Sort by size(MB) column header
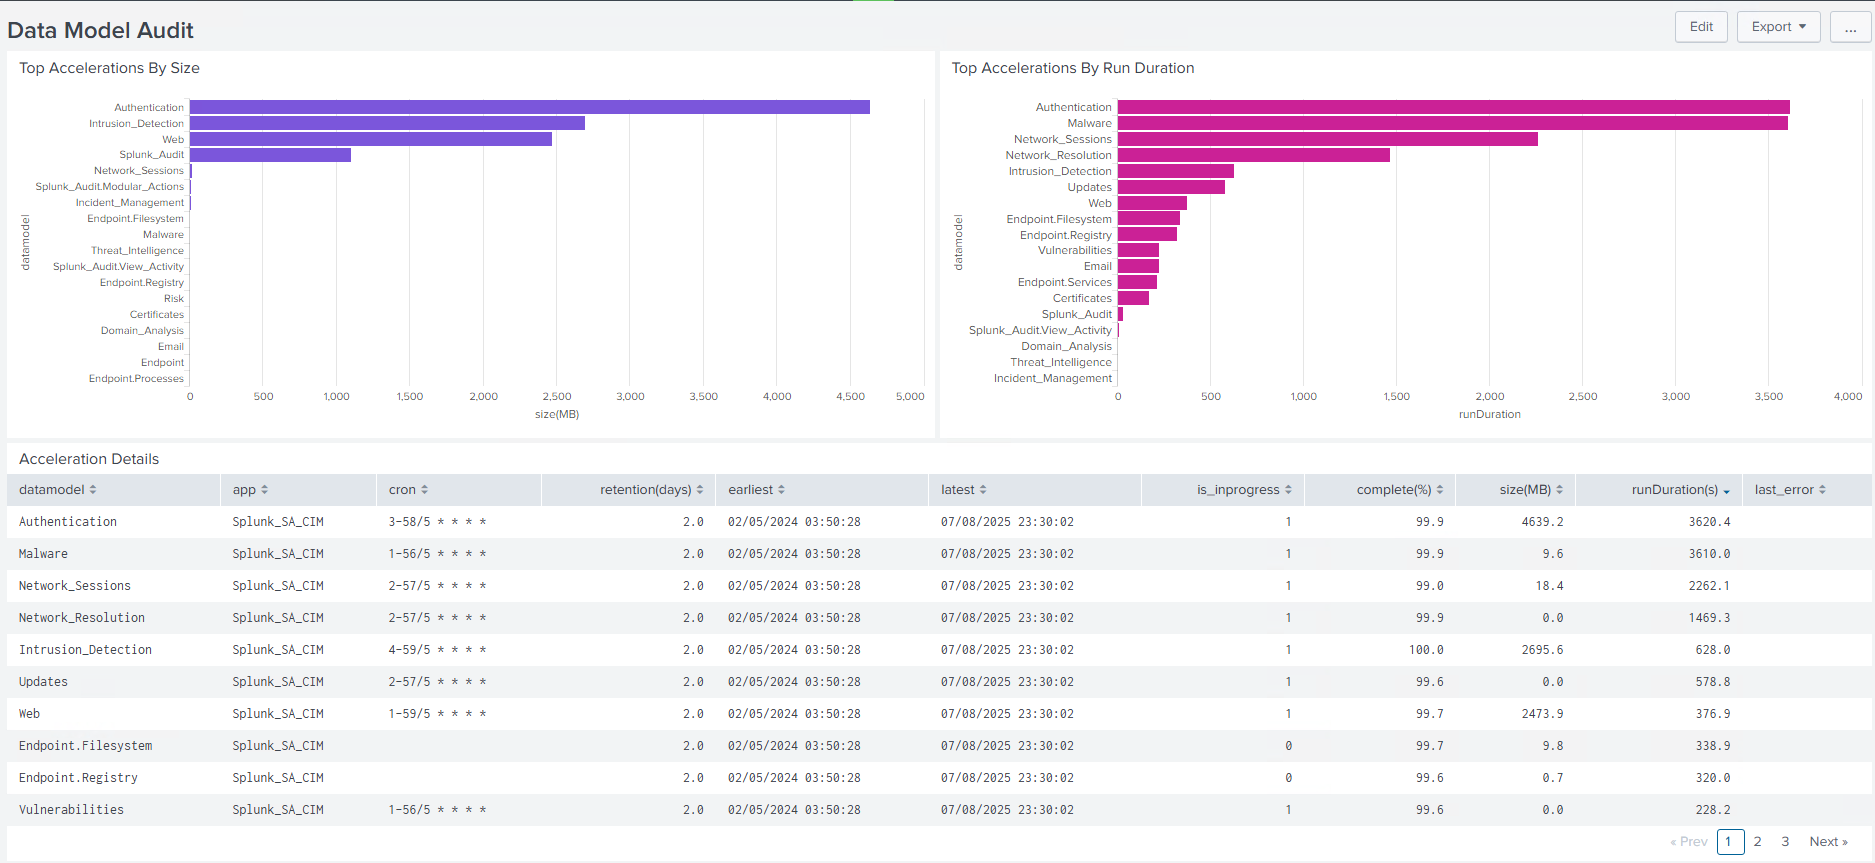Image resolution: width=1875 pixels, height=863 pixels. click(x=1530, y=490)
